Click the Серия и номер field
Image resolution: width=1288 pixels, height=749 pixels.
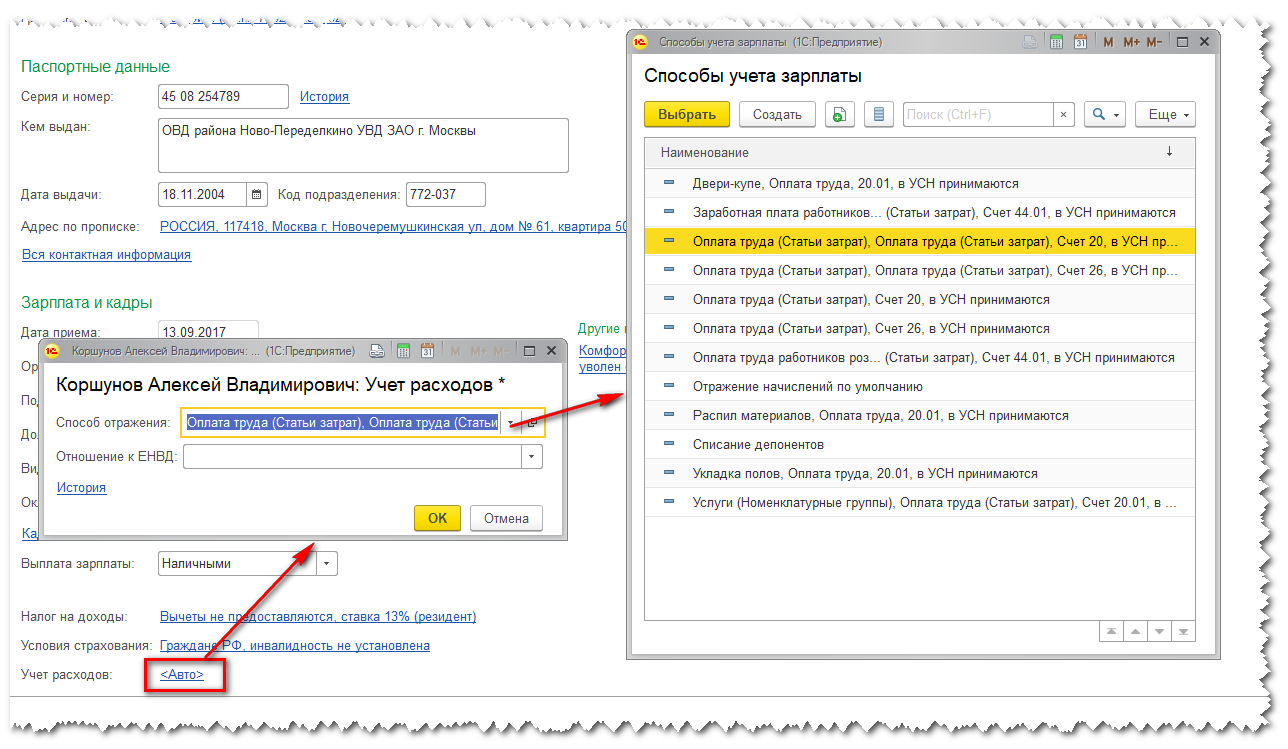coord(223,96)
